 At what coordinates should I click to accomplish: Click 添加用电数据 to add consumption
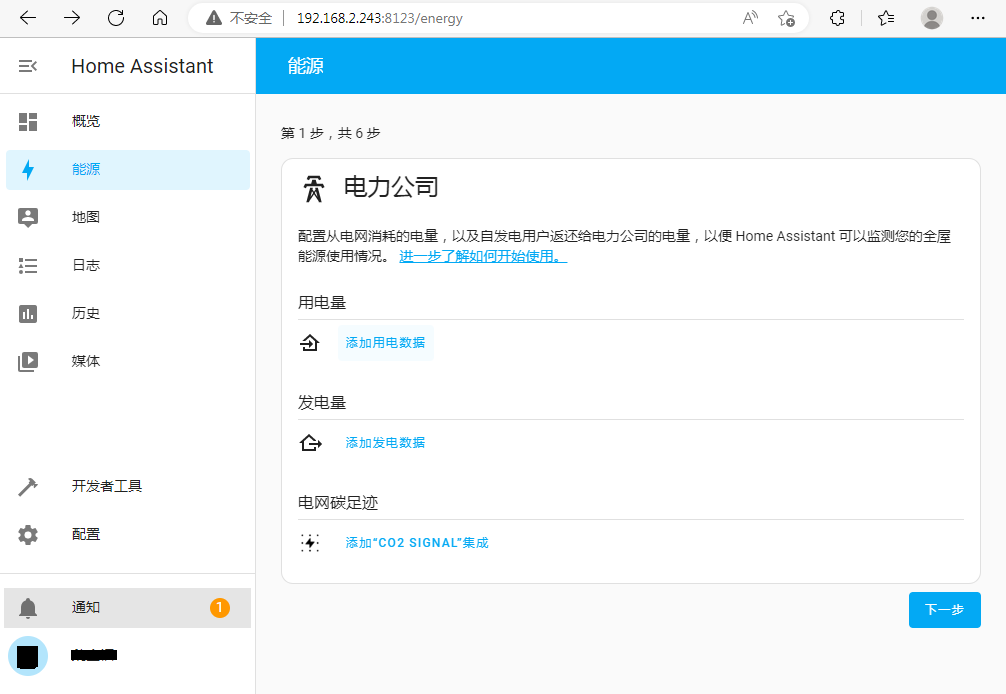coord(385,343)
